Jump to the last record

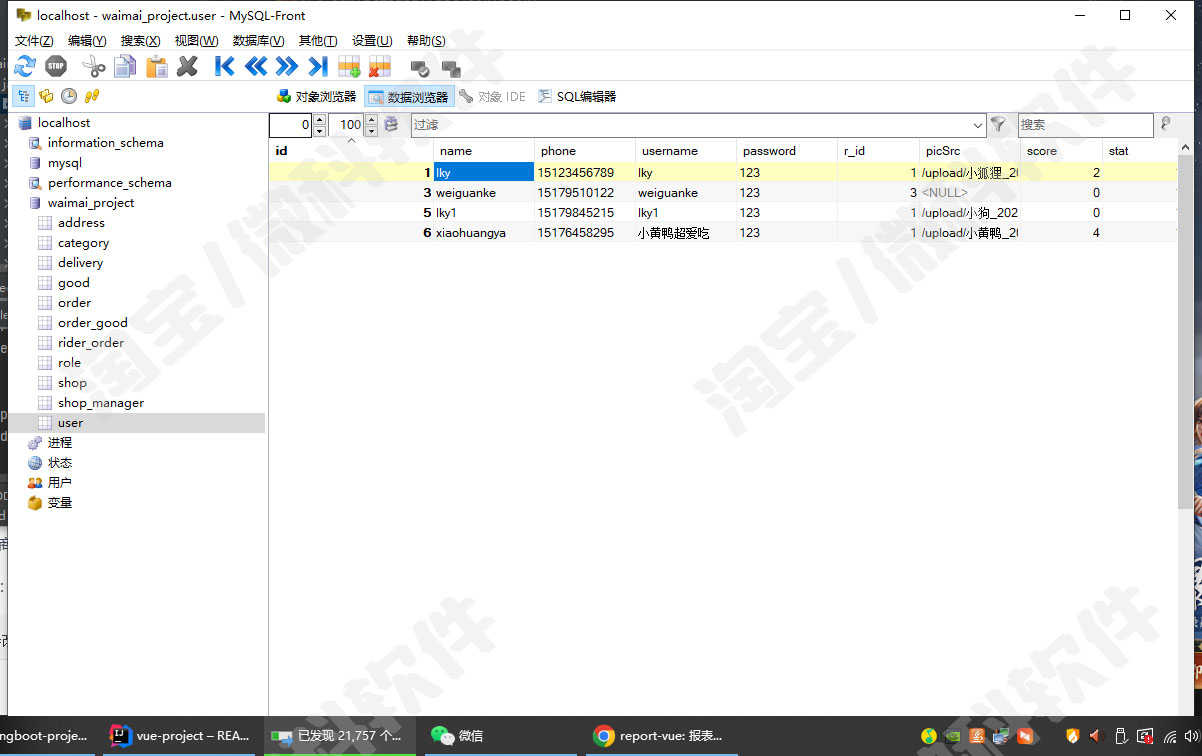(x=318, y=67)
